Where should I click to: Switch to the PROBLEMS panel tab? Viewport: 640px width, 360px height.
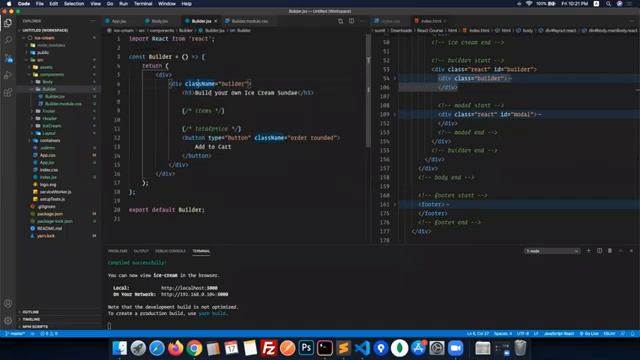coord(118,251)
